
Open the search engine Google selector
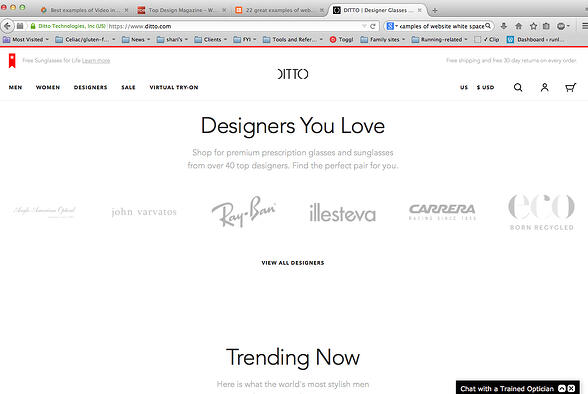[392, 26]
